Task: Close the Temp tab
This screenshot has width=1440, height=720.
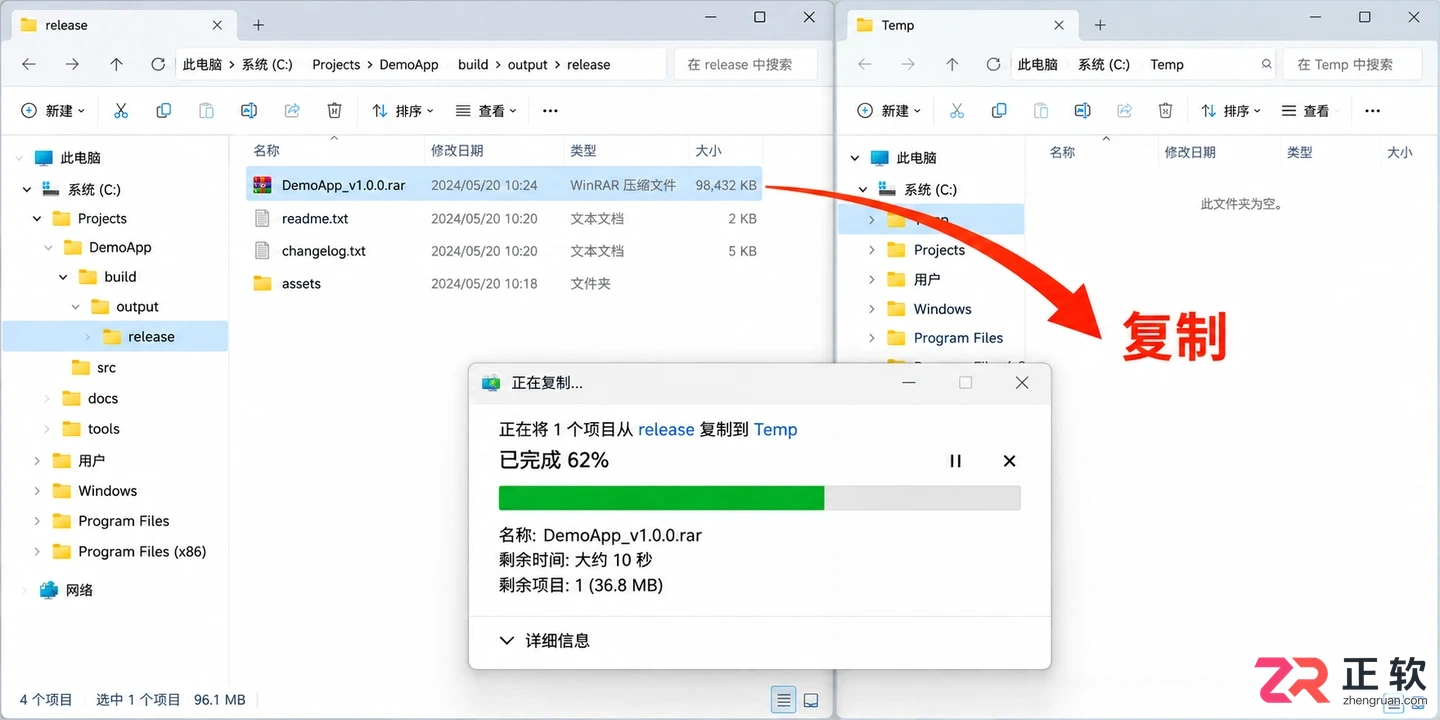Action: click(x=1060, y=25)
